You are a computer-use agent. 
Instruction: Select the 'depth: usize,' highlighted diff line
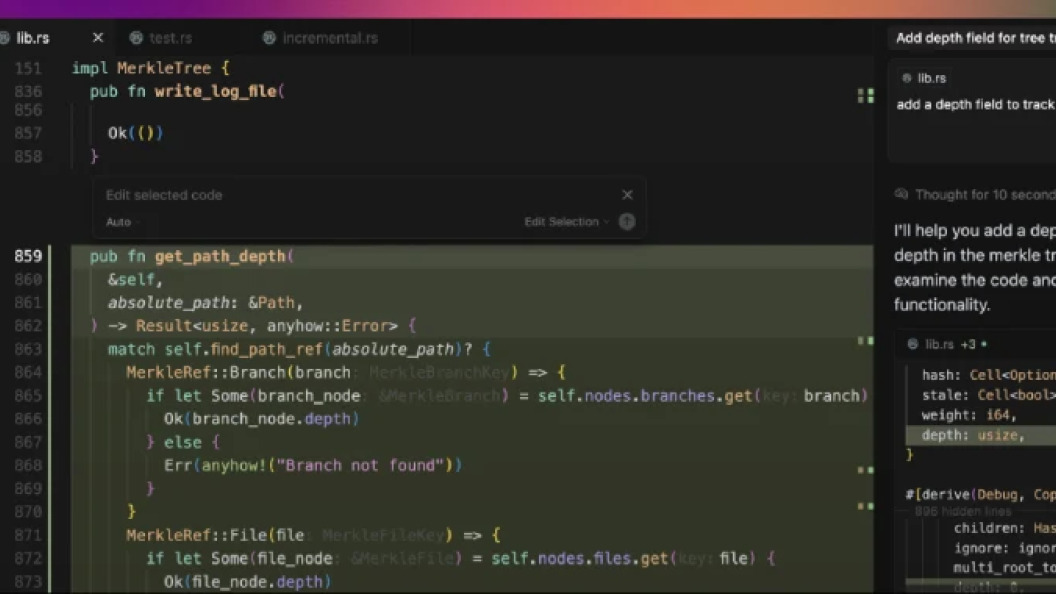981,435
